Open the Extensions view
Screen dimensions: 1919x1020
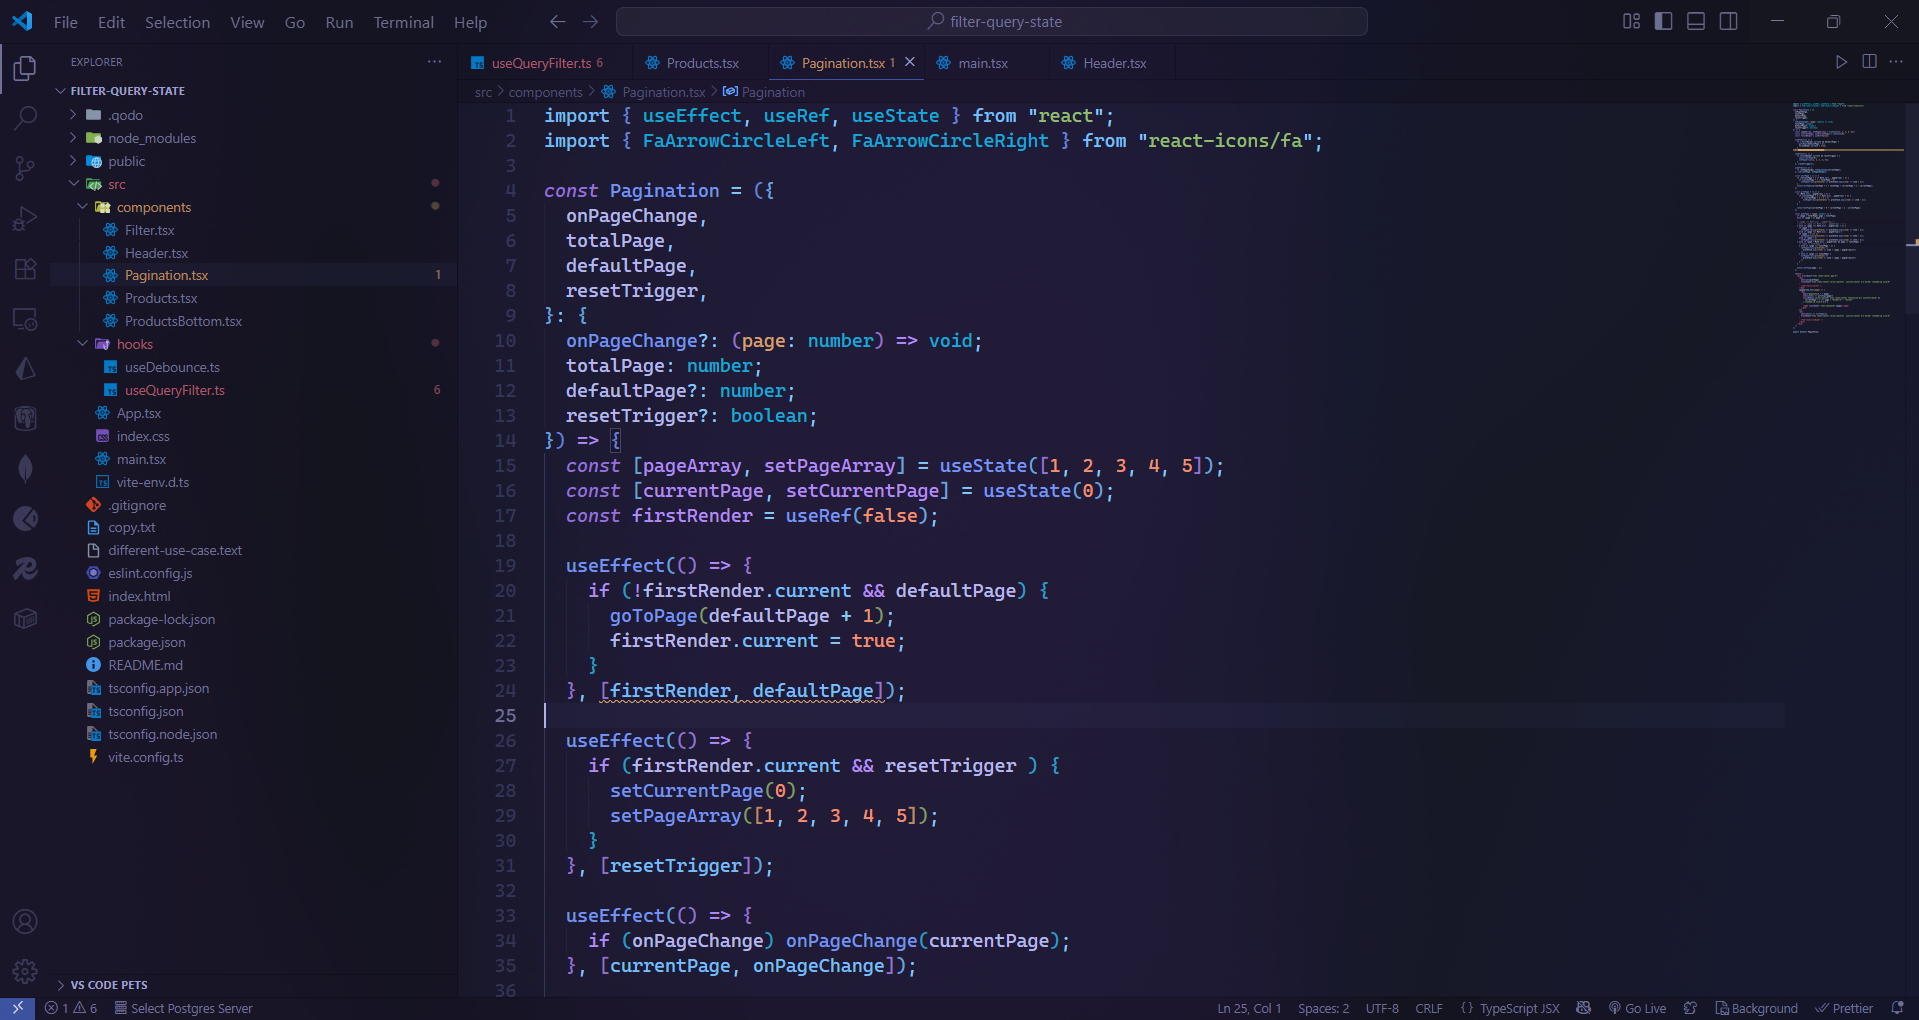tap(25, 269)
